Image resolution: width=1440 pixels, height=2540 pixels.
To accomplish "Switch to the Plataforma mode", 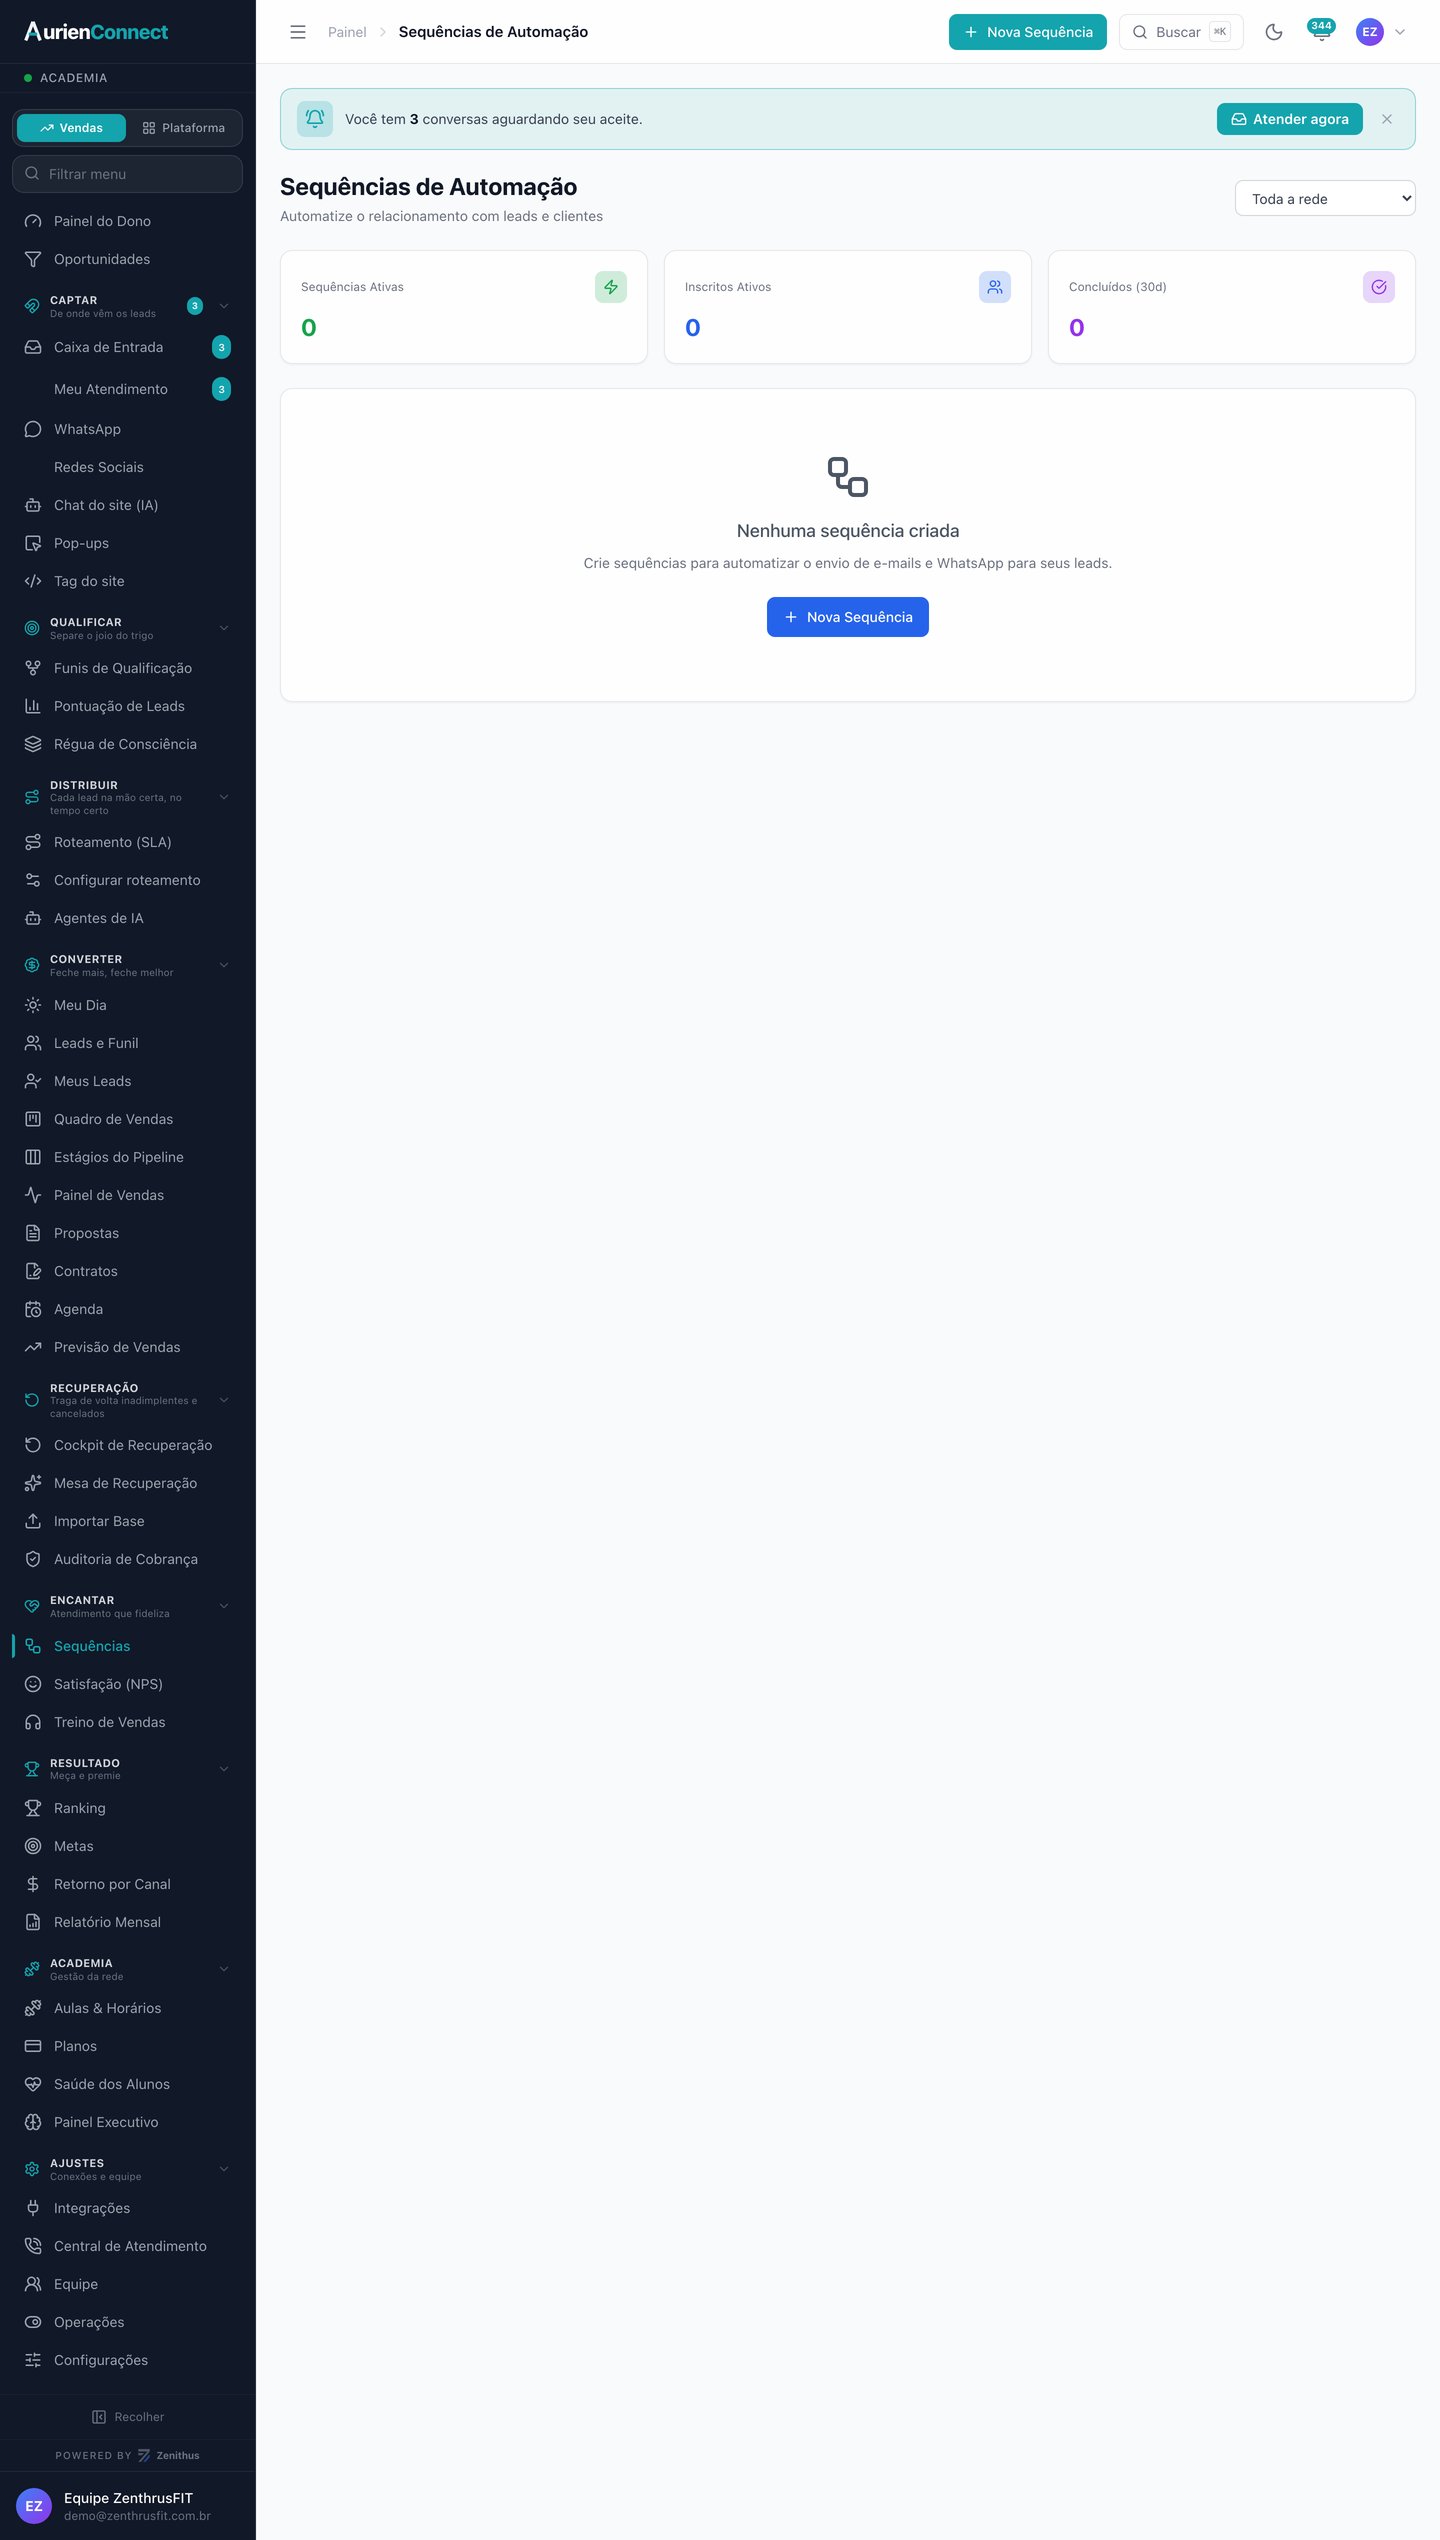I will 184,128.
